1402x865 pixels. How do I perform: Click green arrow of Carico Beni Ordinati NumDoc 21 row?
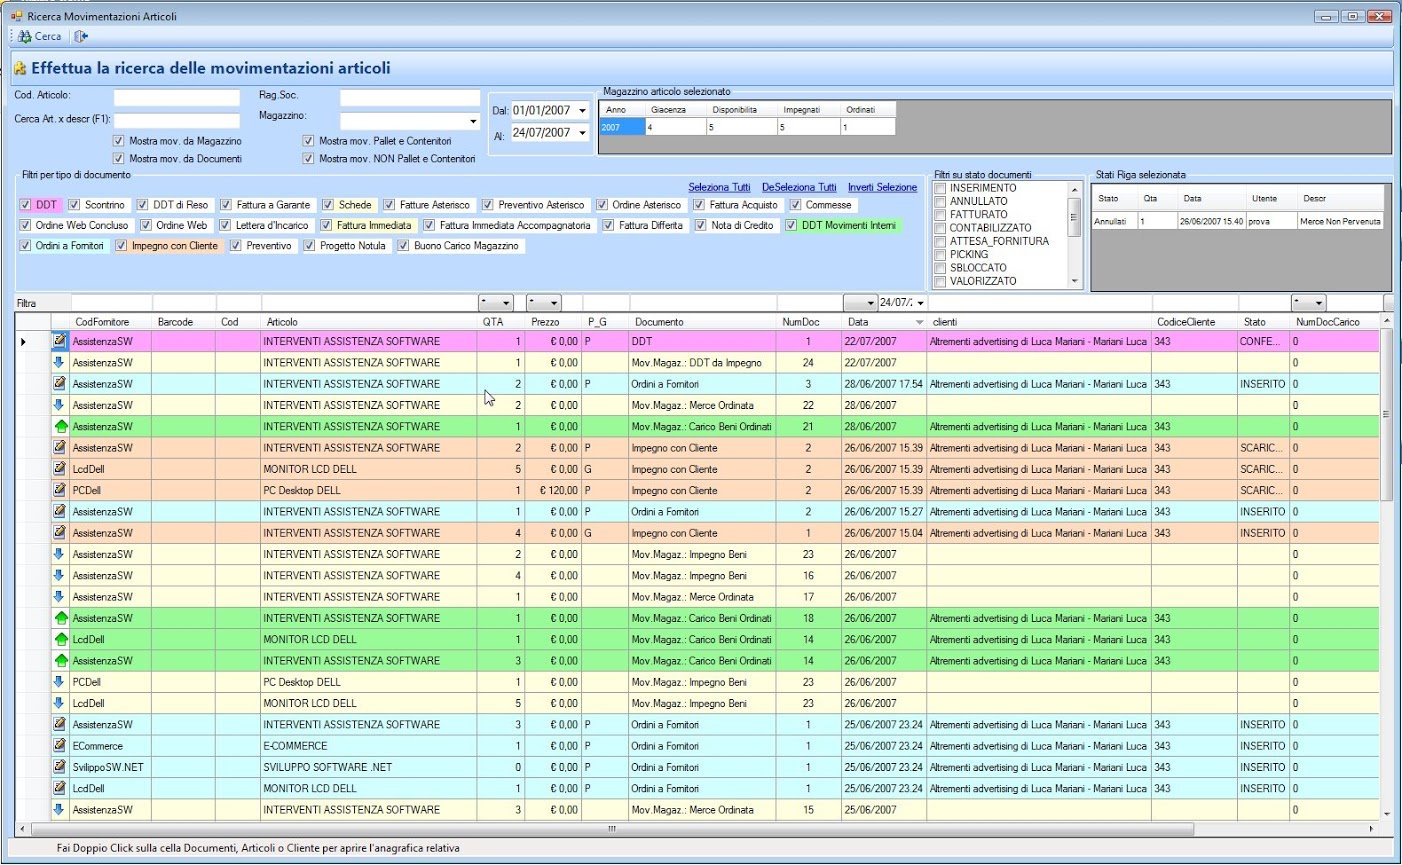tap(60, 426)
